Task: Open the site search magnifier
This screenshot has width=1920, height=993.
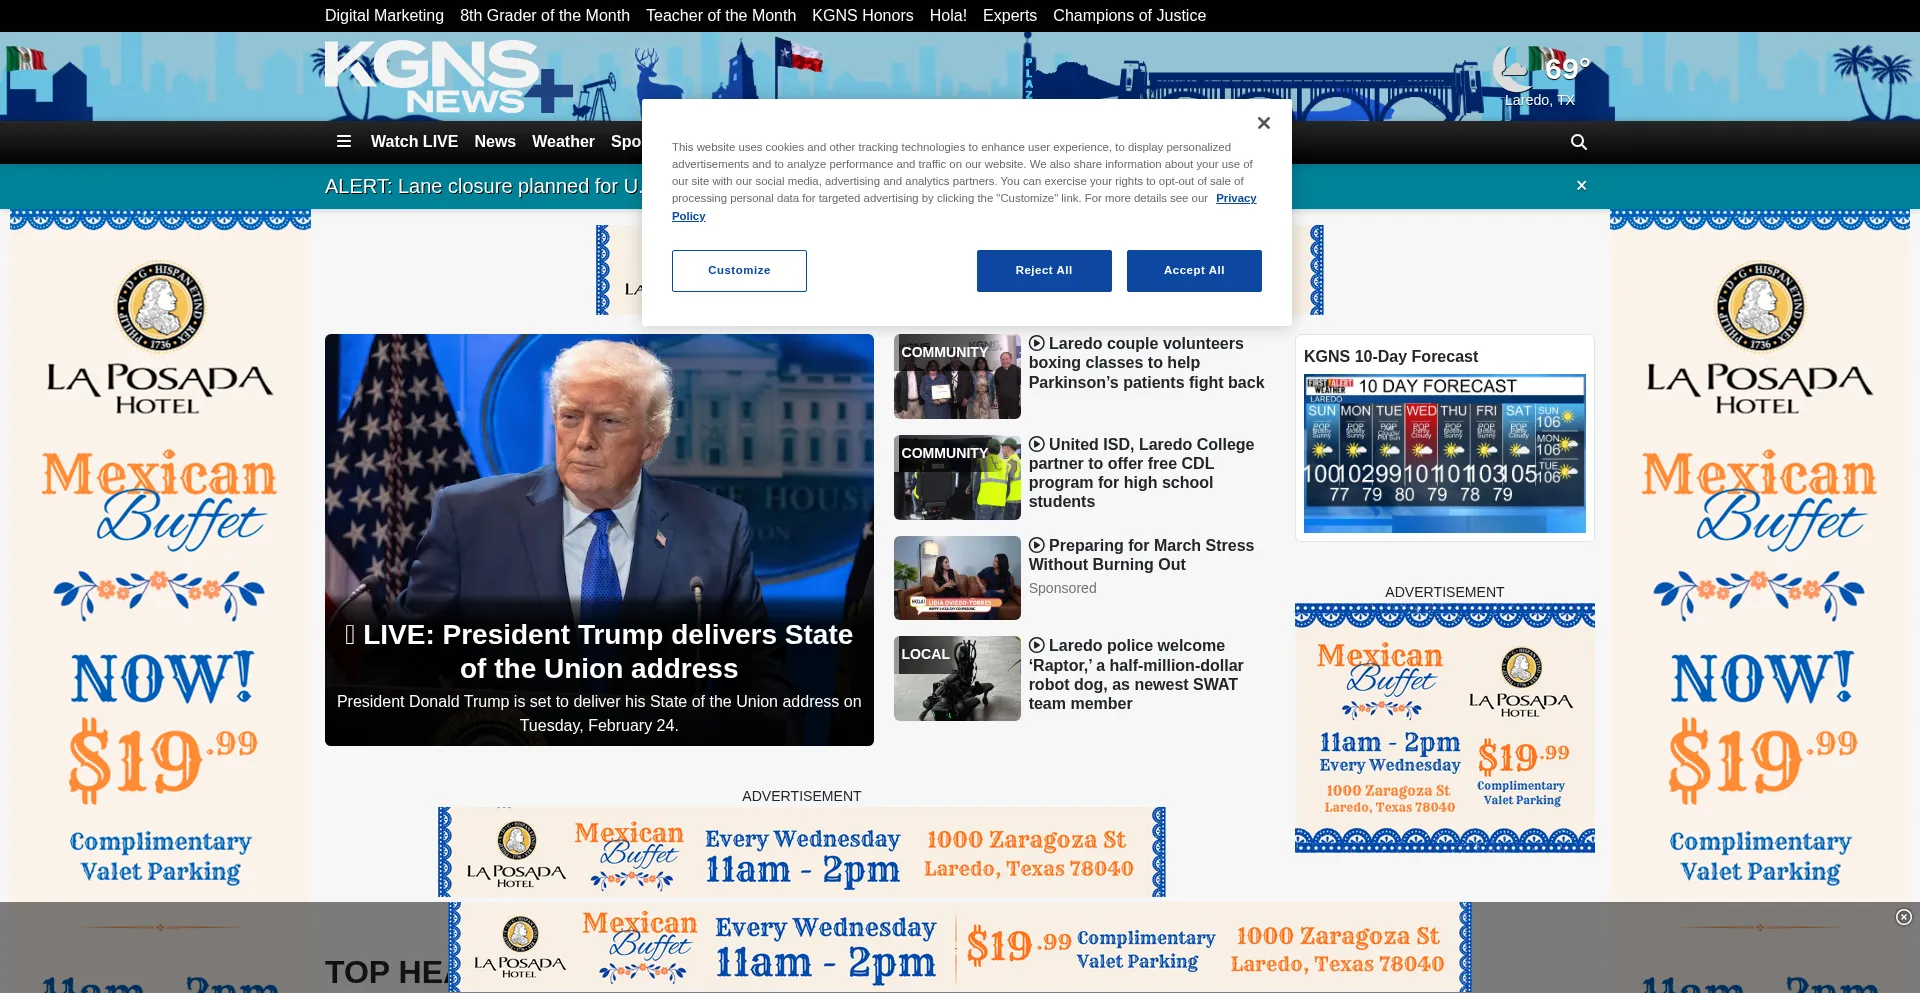Action: pos(1579,142)
